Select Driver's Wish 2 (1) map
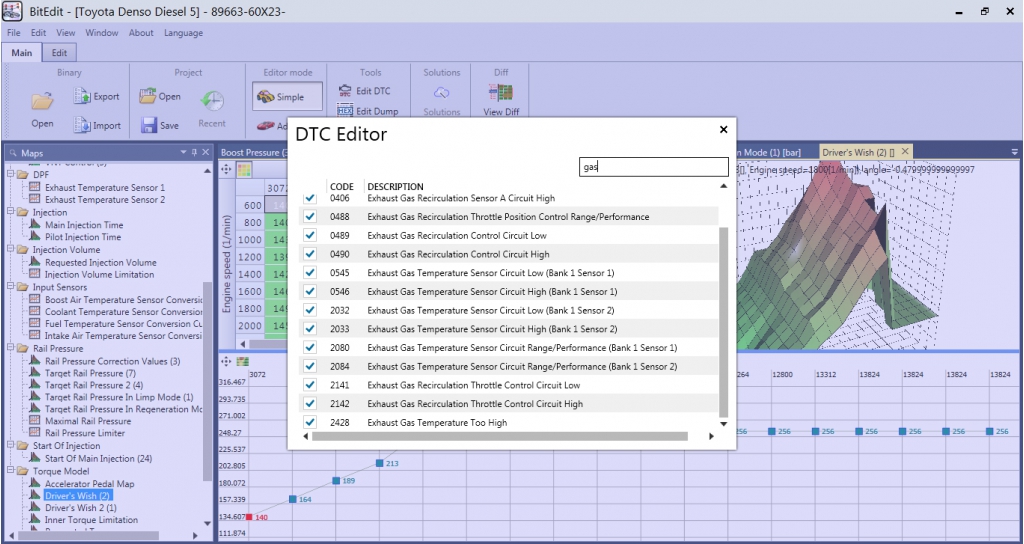 tap(80, 507)
